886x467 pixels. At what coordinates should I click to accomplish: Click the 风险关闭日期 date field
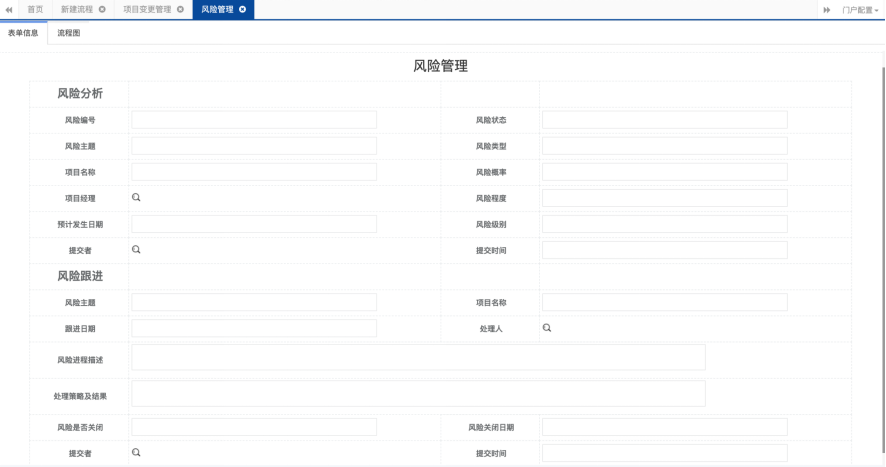point(664,427)
